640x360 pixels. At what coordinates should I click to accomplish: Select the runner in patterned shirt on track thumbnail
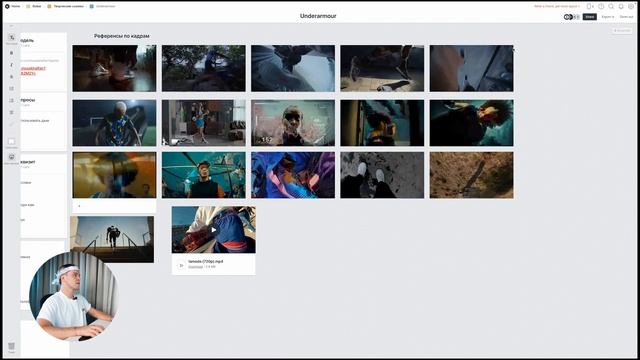[114, 123]
